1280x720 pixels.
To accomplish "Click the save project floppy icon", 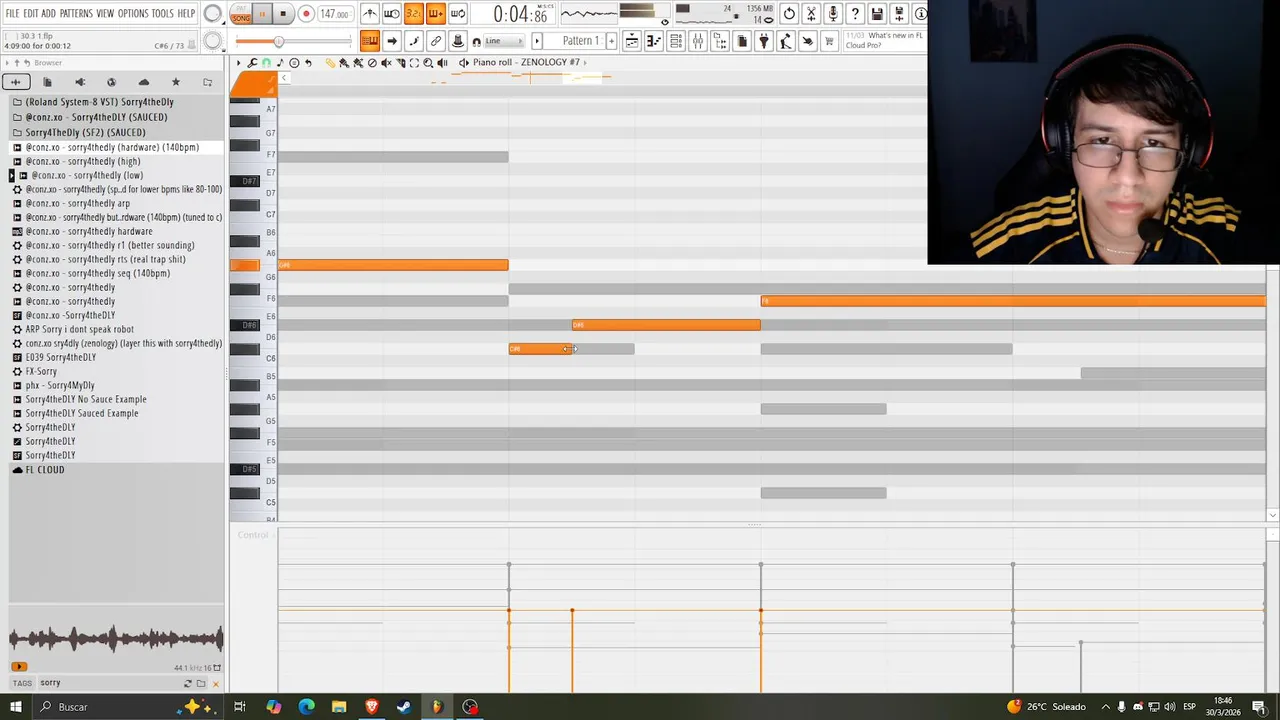I will (x=877, y=14).
